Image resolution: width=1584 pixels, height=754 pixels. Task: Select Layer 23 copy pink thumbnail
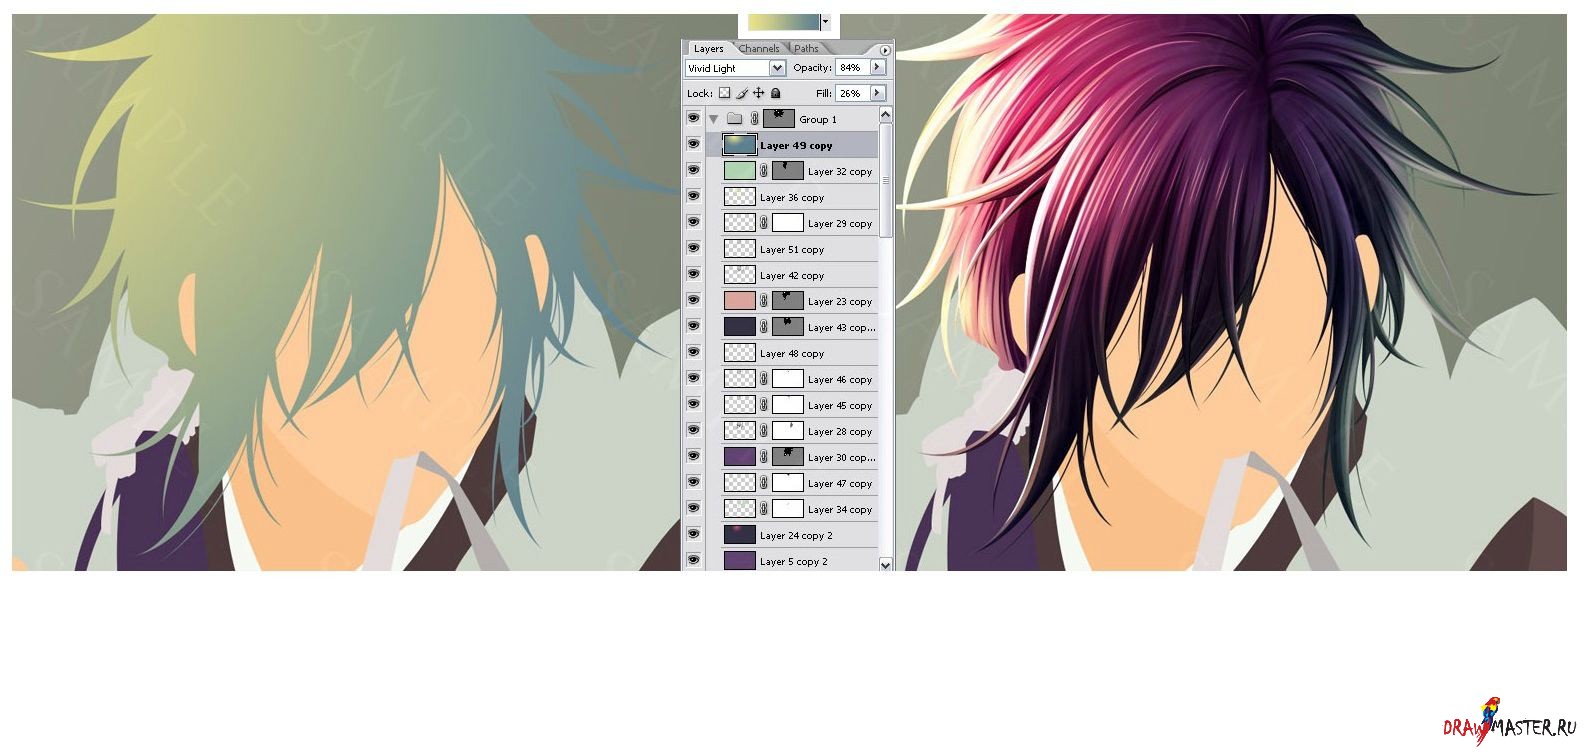(x=740, y=301)
